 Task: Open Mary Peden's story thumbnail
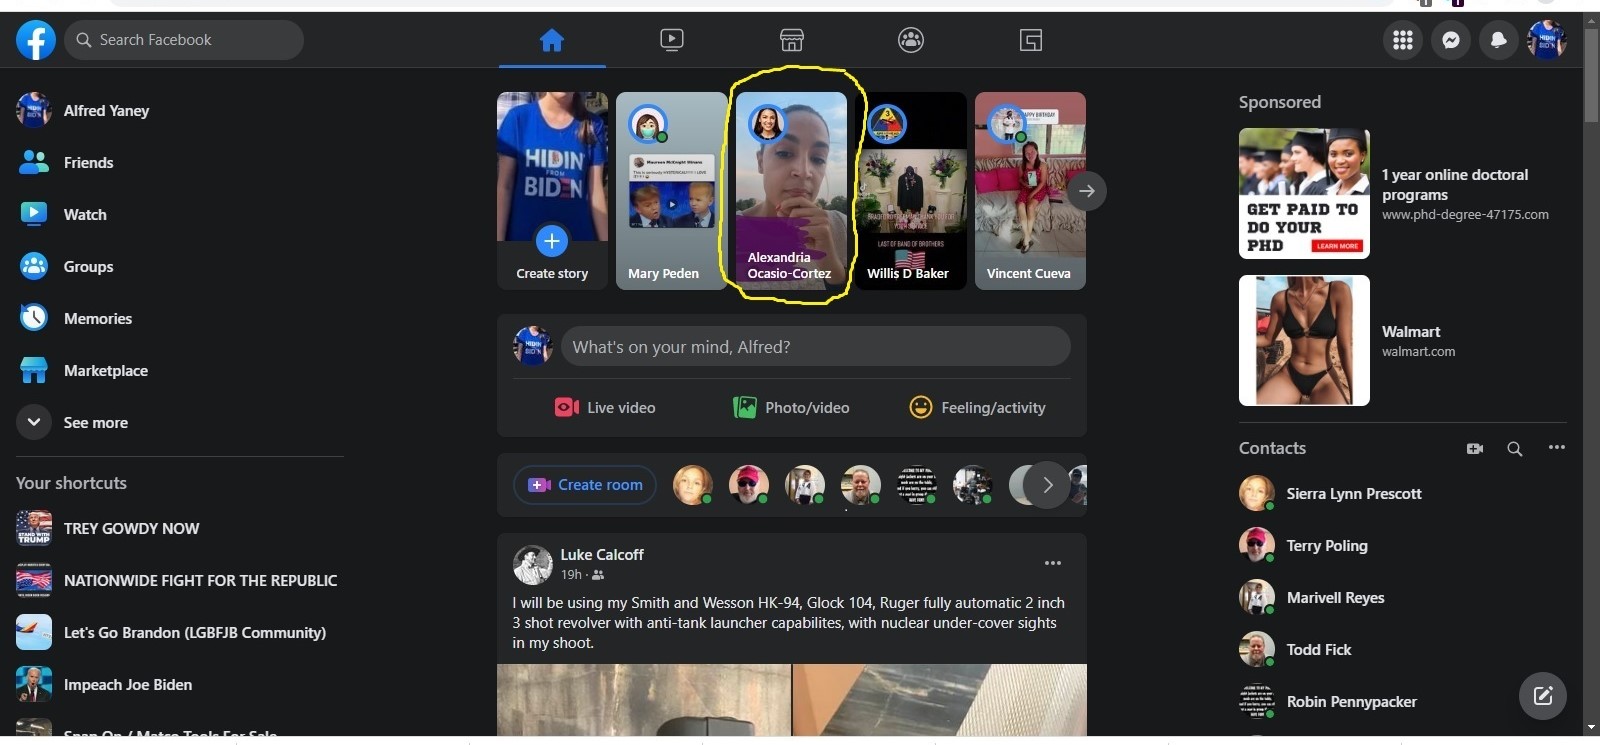point(671,191)
